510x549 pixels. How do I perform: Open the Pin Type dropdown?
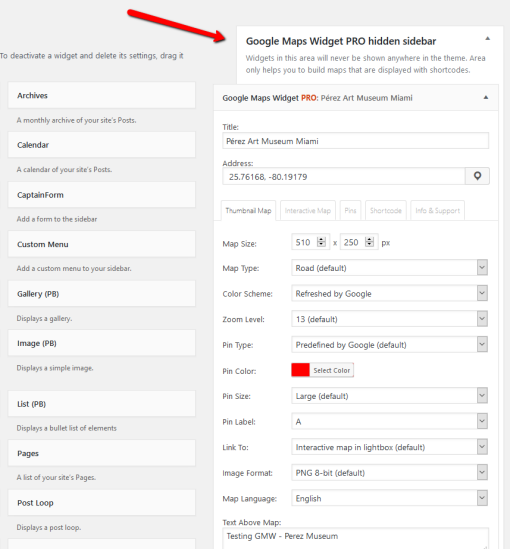[389, 345]
